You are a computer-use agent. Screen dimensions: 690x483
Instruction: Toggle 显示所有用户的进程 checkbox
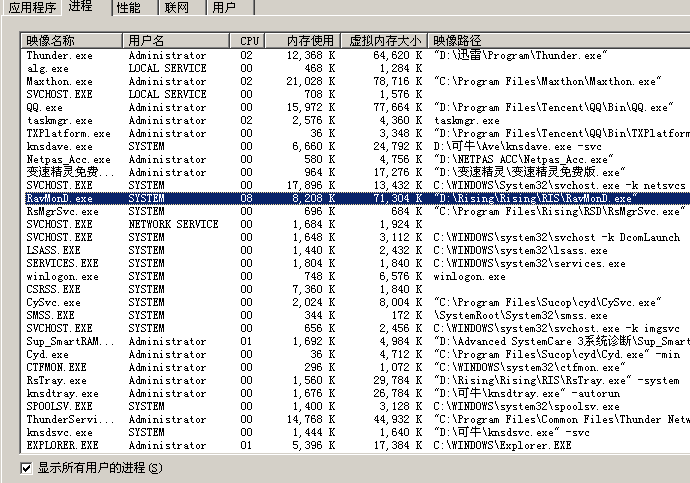tap(26, 468)
